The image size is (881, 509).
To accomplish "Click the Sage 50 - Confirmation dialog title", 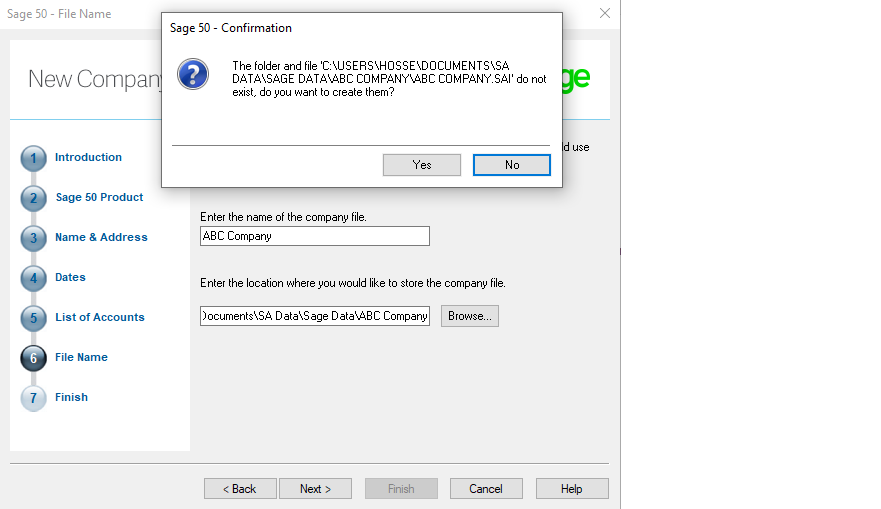I will point(230,28).
